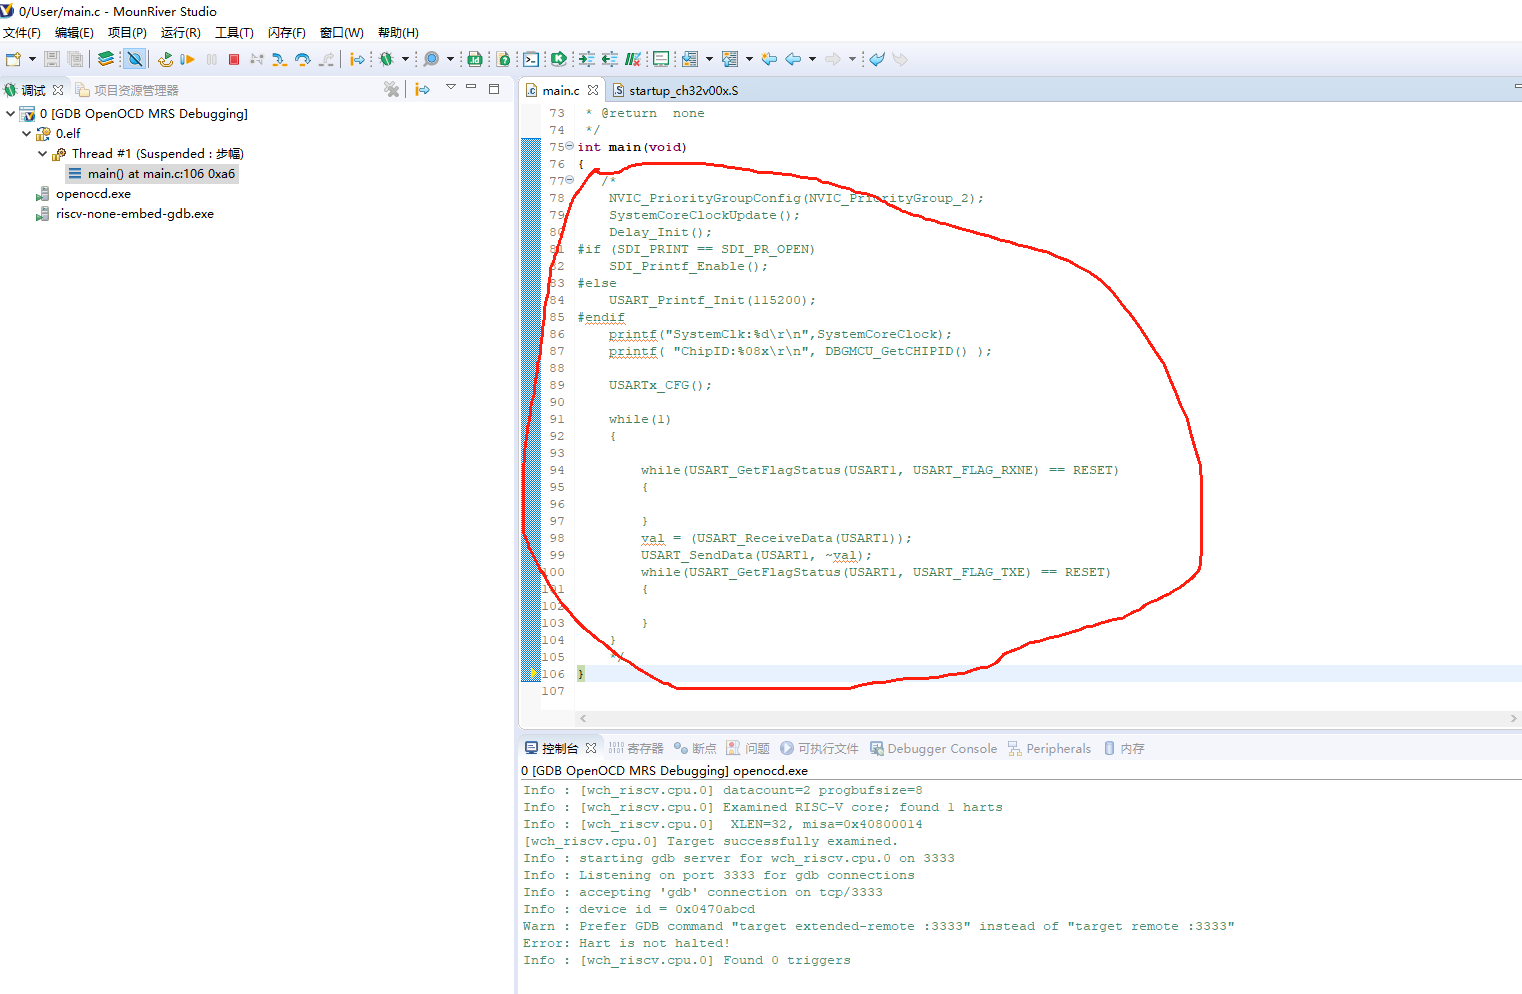Screen dimensions: 1522x994
Task: Open the 运行(R) menu
Action: point(180,33)
